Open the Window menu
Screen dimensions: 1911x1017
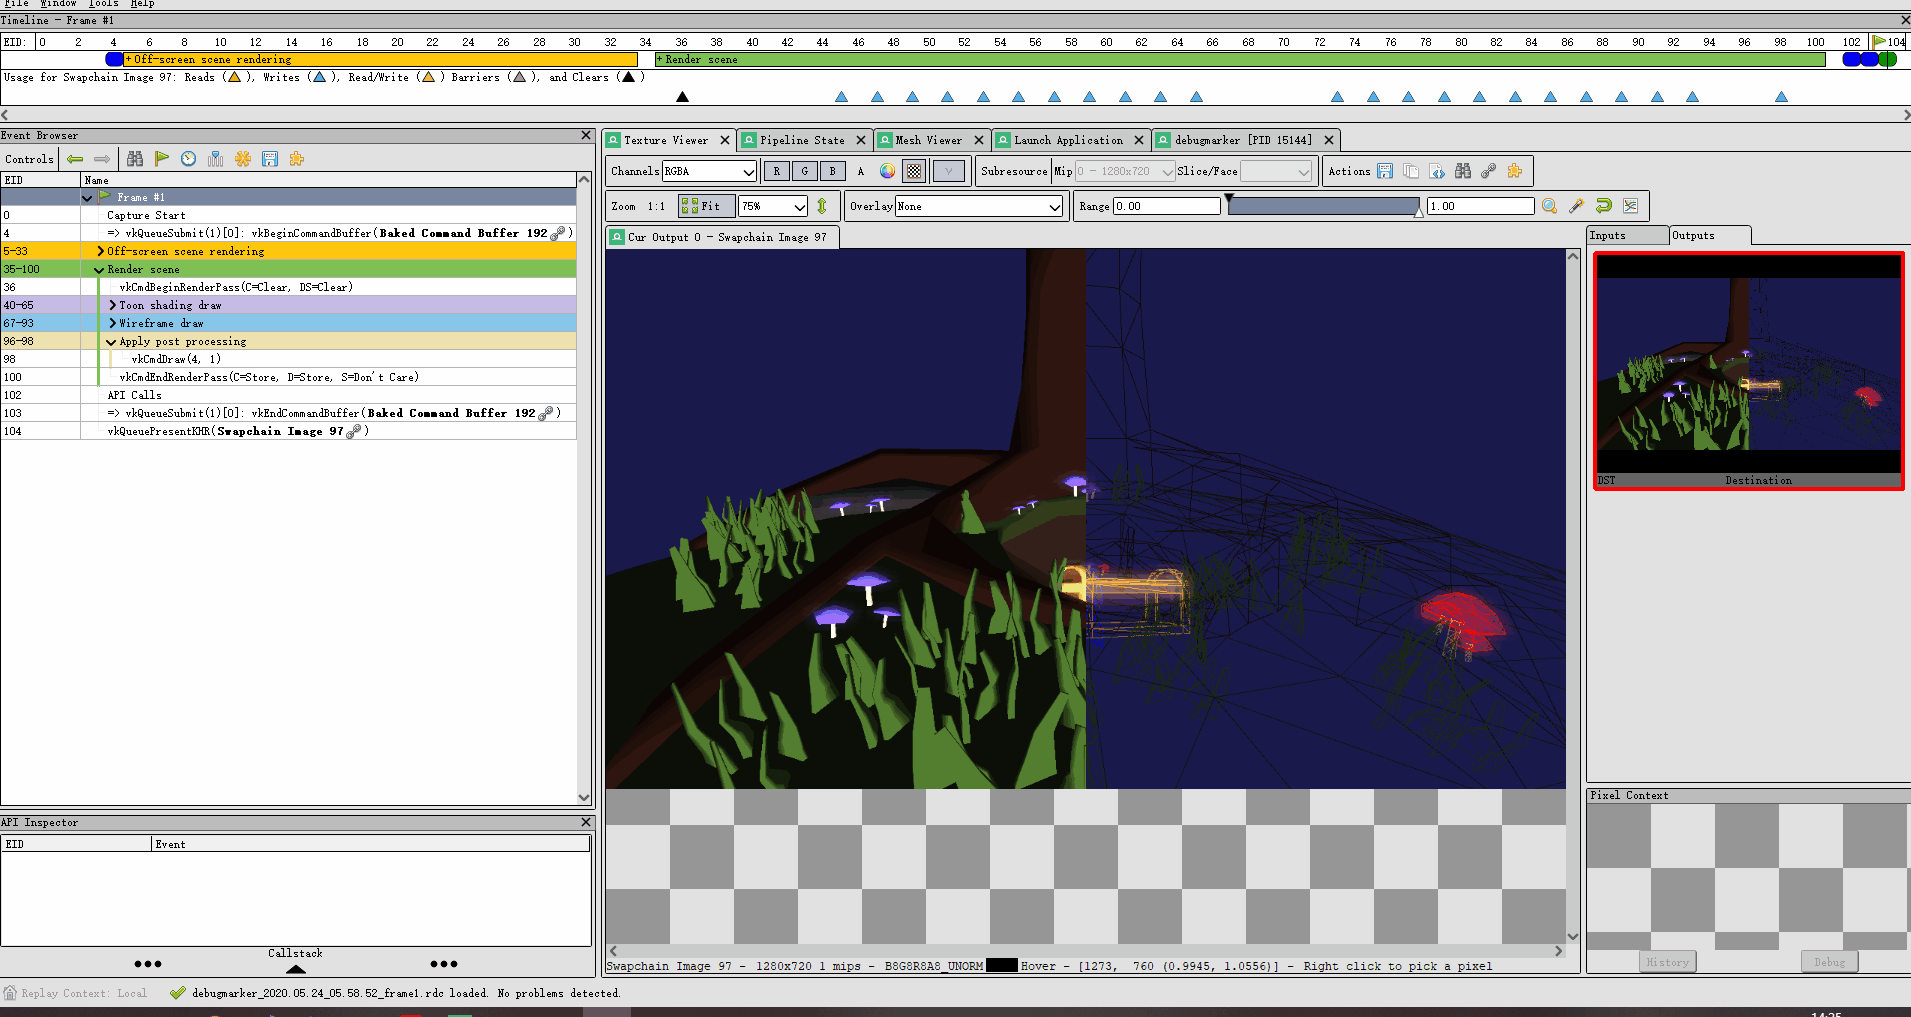[x=57, y=4]
